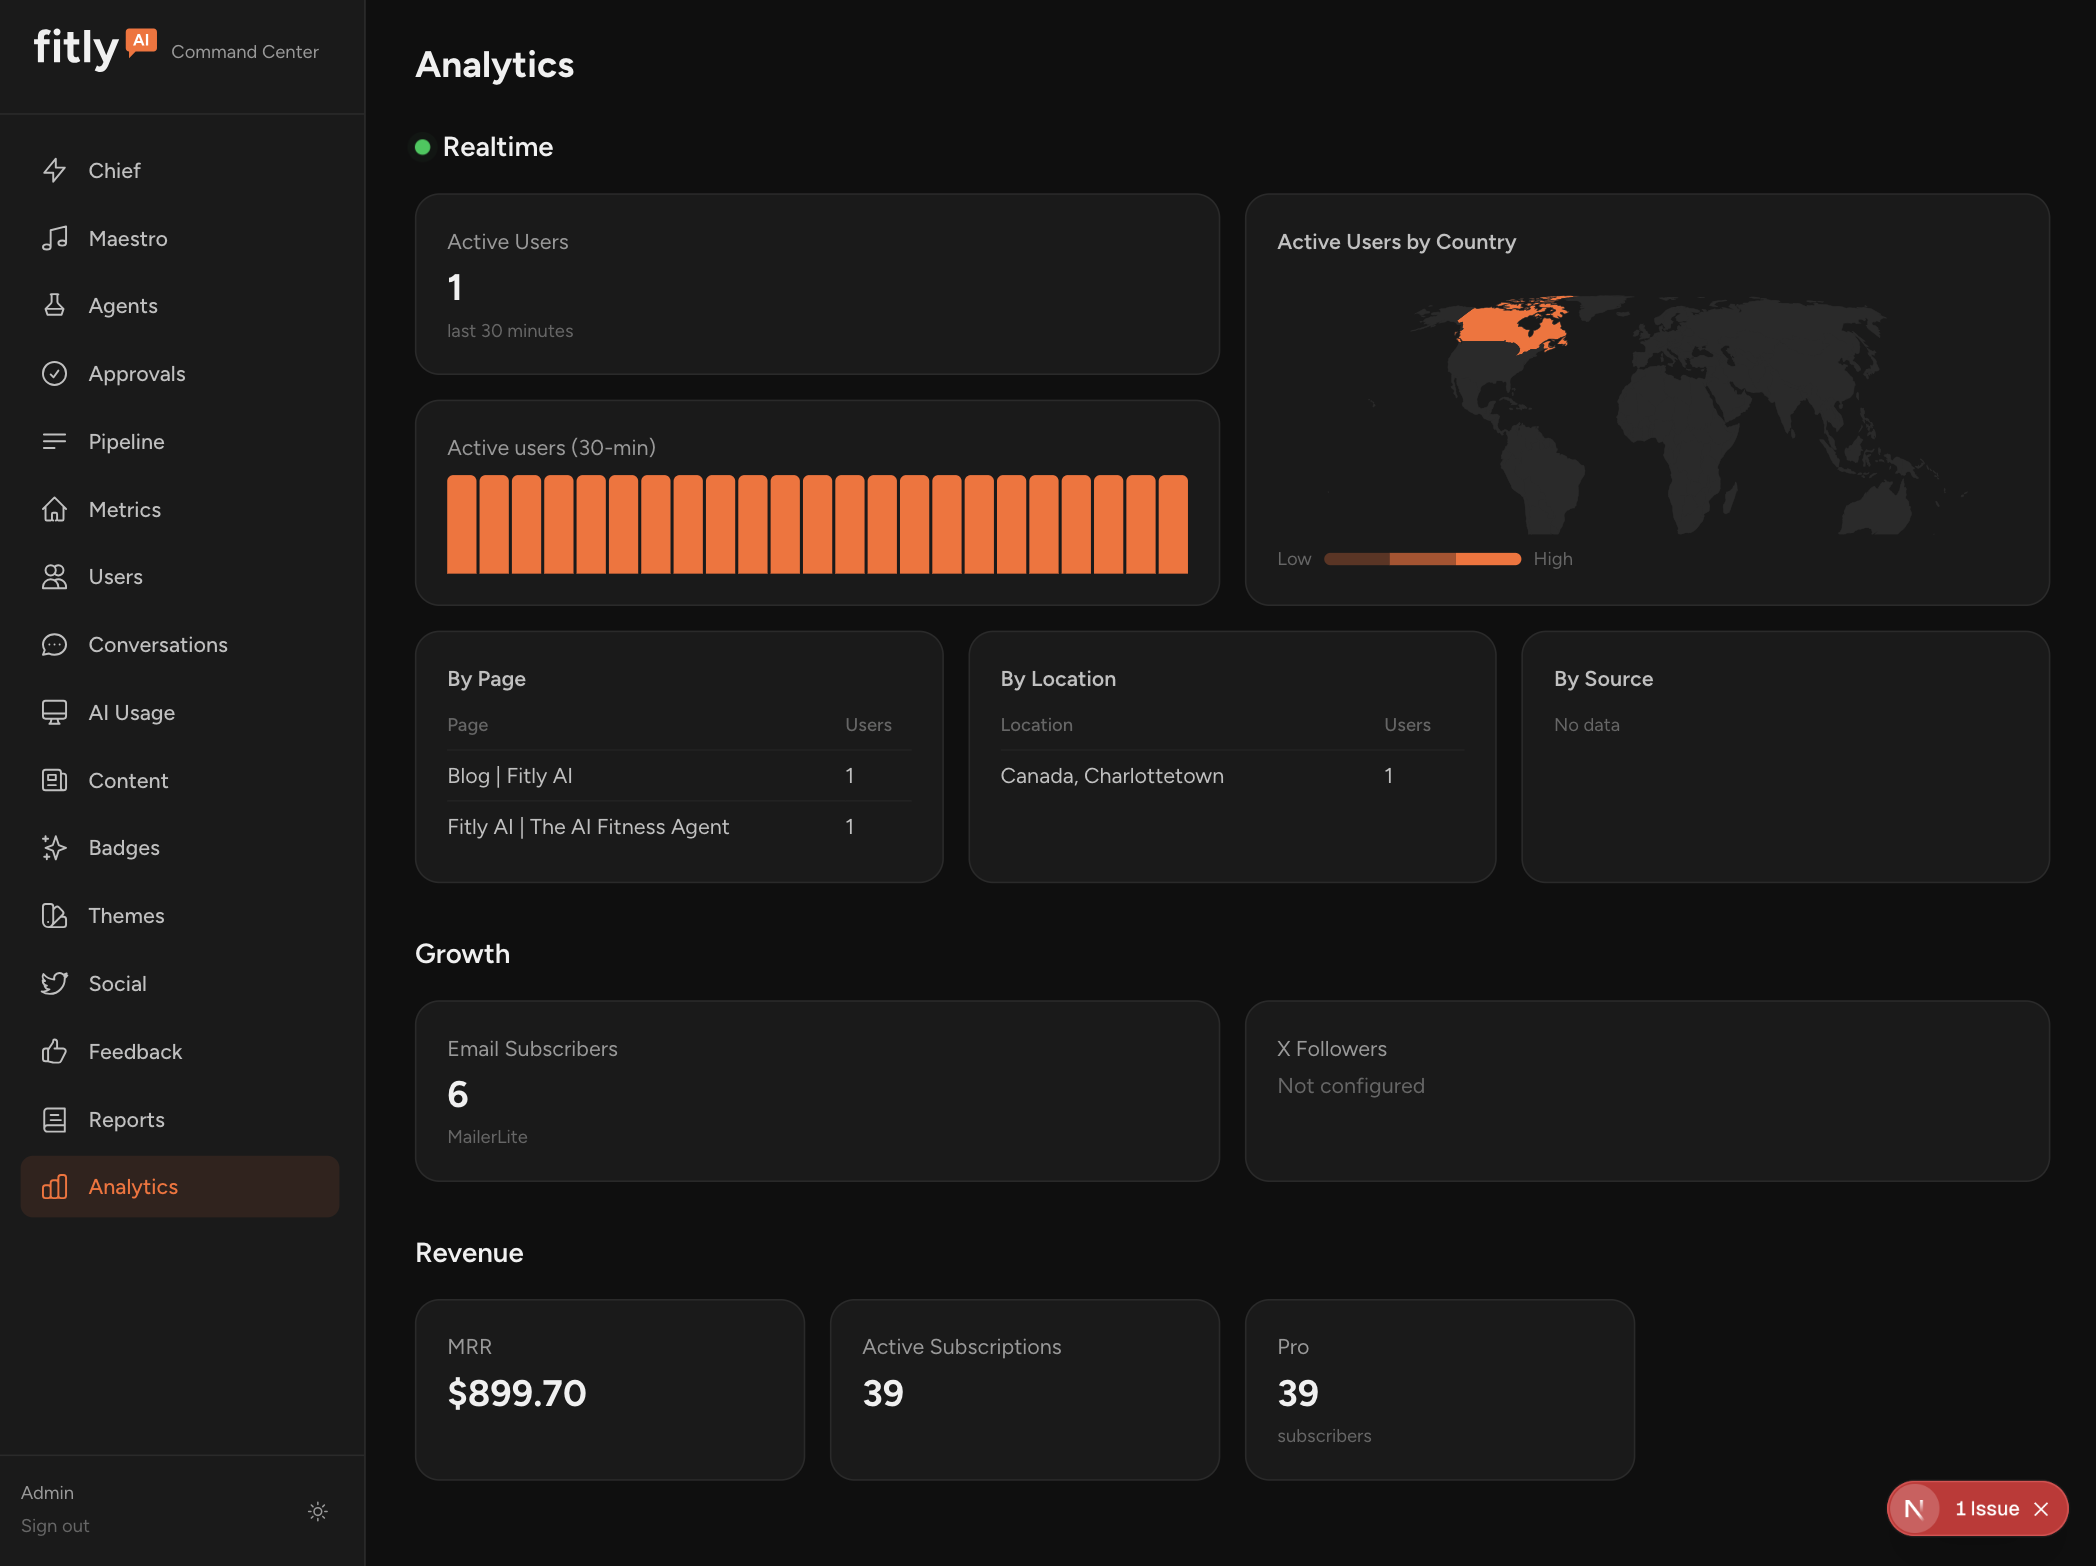Image resolution: width=2096 pixels, height=1566 pixels.
Task: Select the Pipeline icon in sidebar
Action: (56, 441)
